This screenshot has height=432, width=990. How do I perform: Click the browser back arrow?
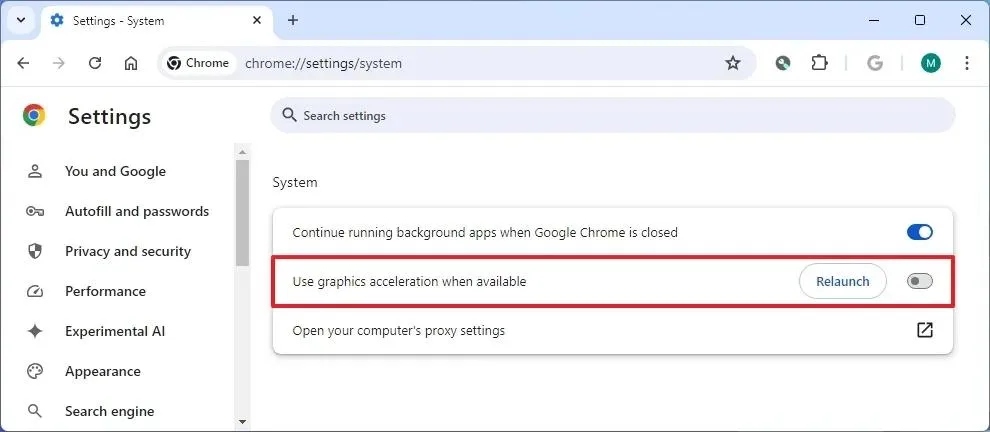click(x=24, y=63)
